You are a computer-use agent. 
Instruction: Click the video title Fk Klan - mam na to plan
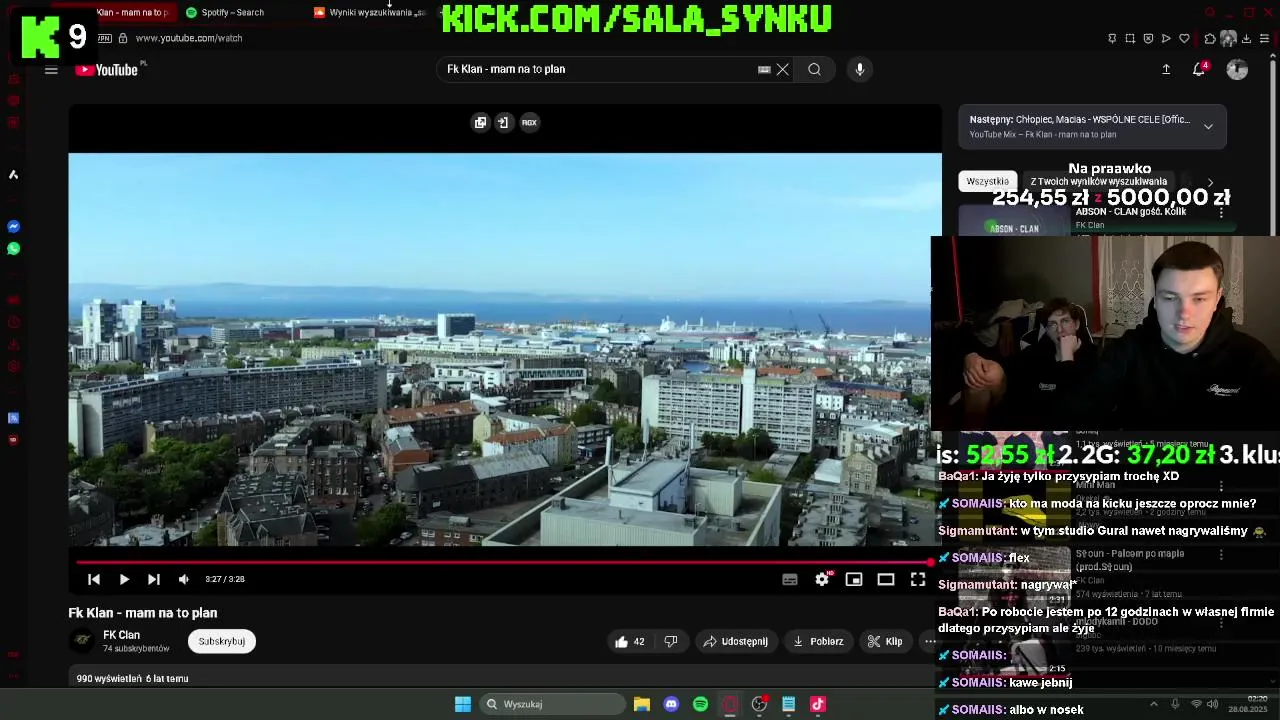click(x=143, y=613)
